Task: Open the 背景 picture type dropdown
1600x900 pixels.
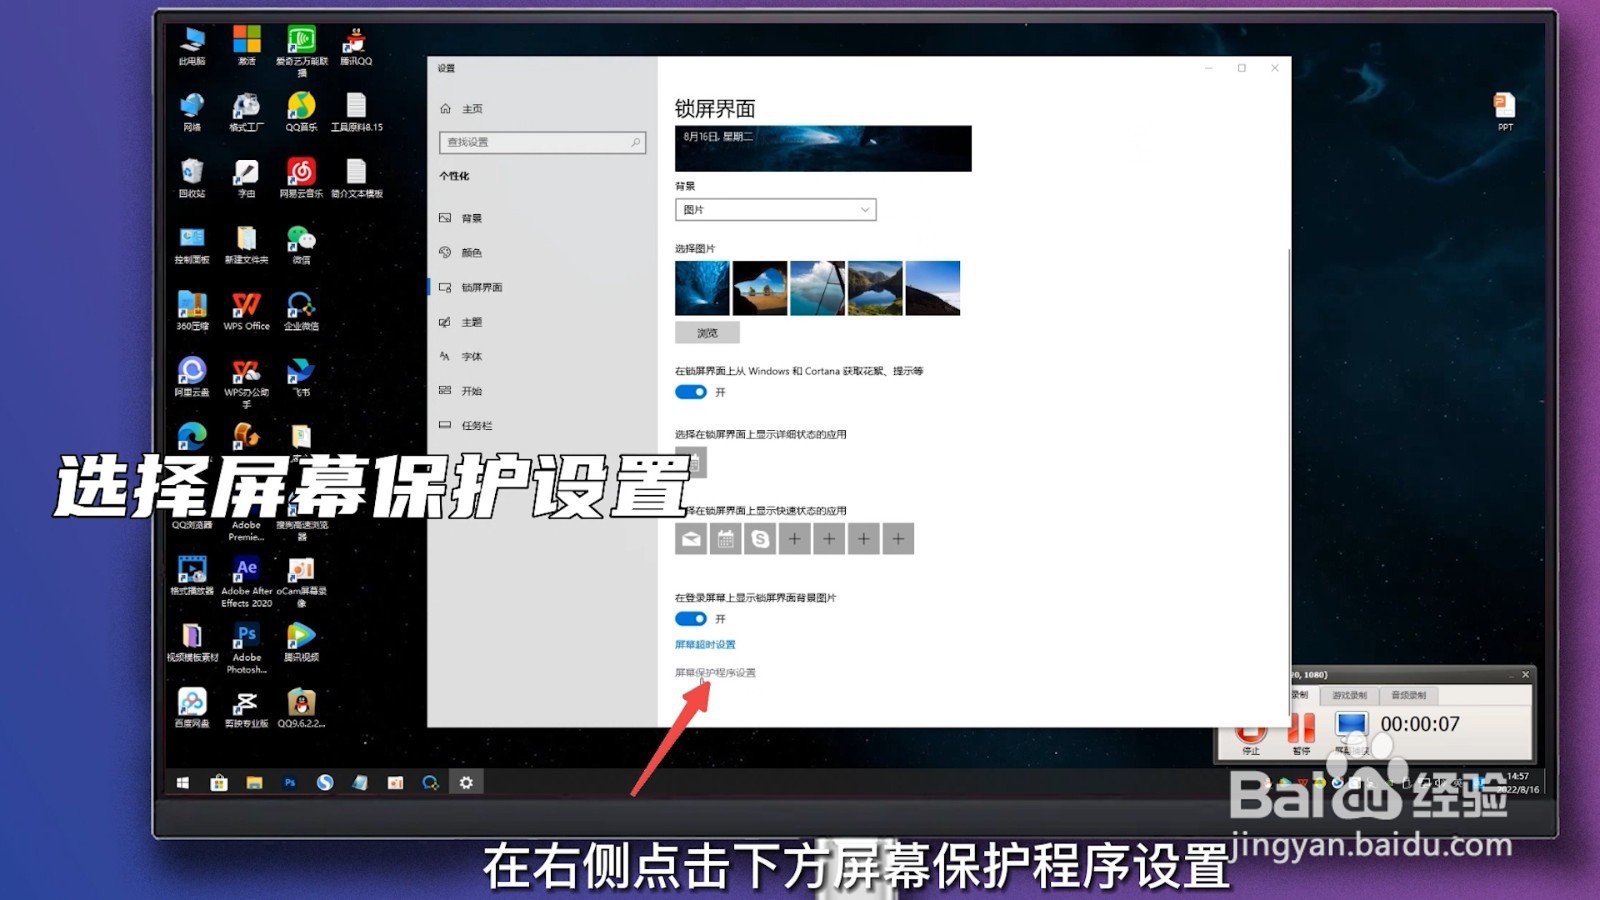Action: pos(775,209)
